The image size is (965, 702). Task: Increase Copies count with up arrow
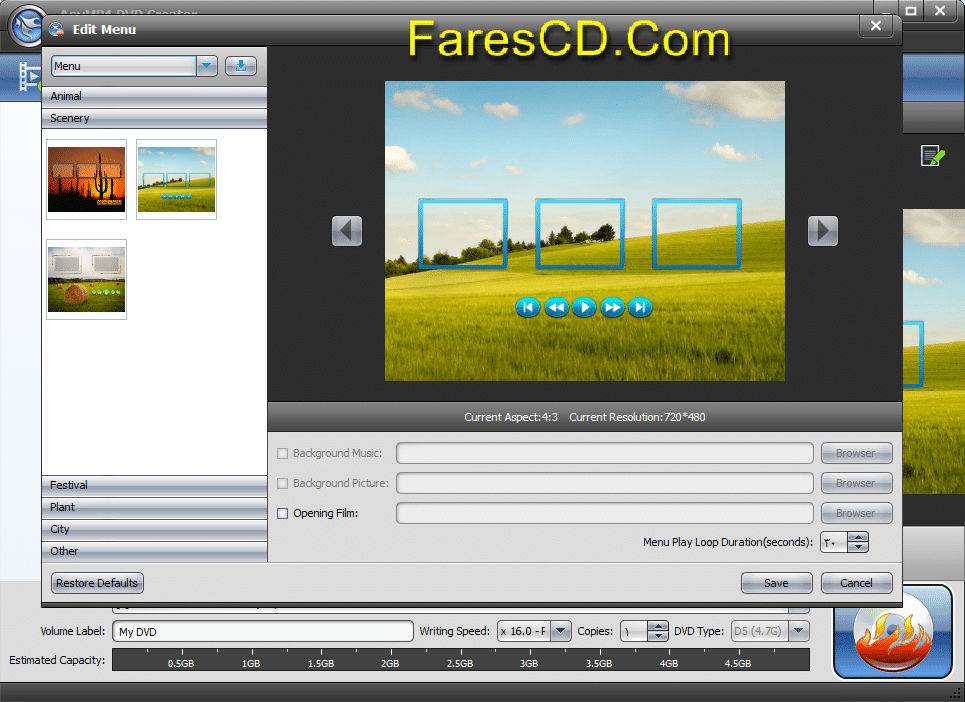tap(658, 626)
